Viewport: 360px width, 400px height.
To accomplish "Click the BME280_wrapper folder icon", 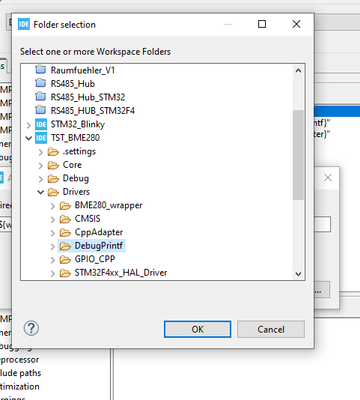I will [x=65, y=206].
